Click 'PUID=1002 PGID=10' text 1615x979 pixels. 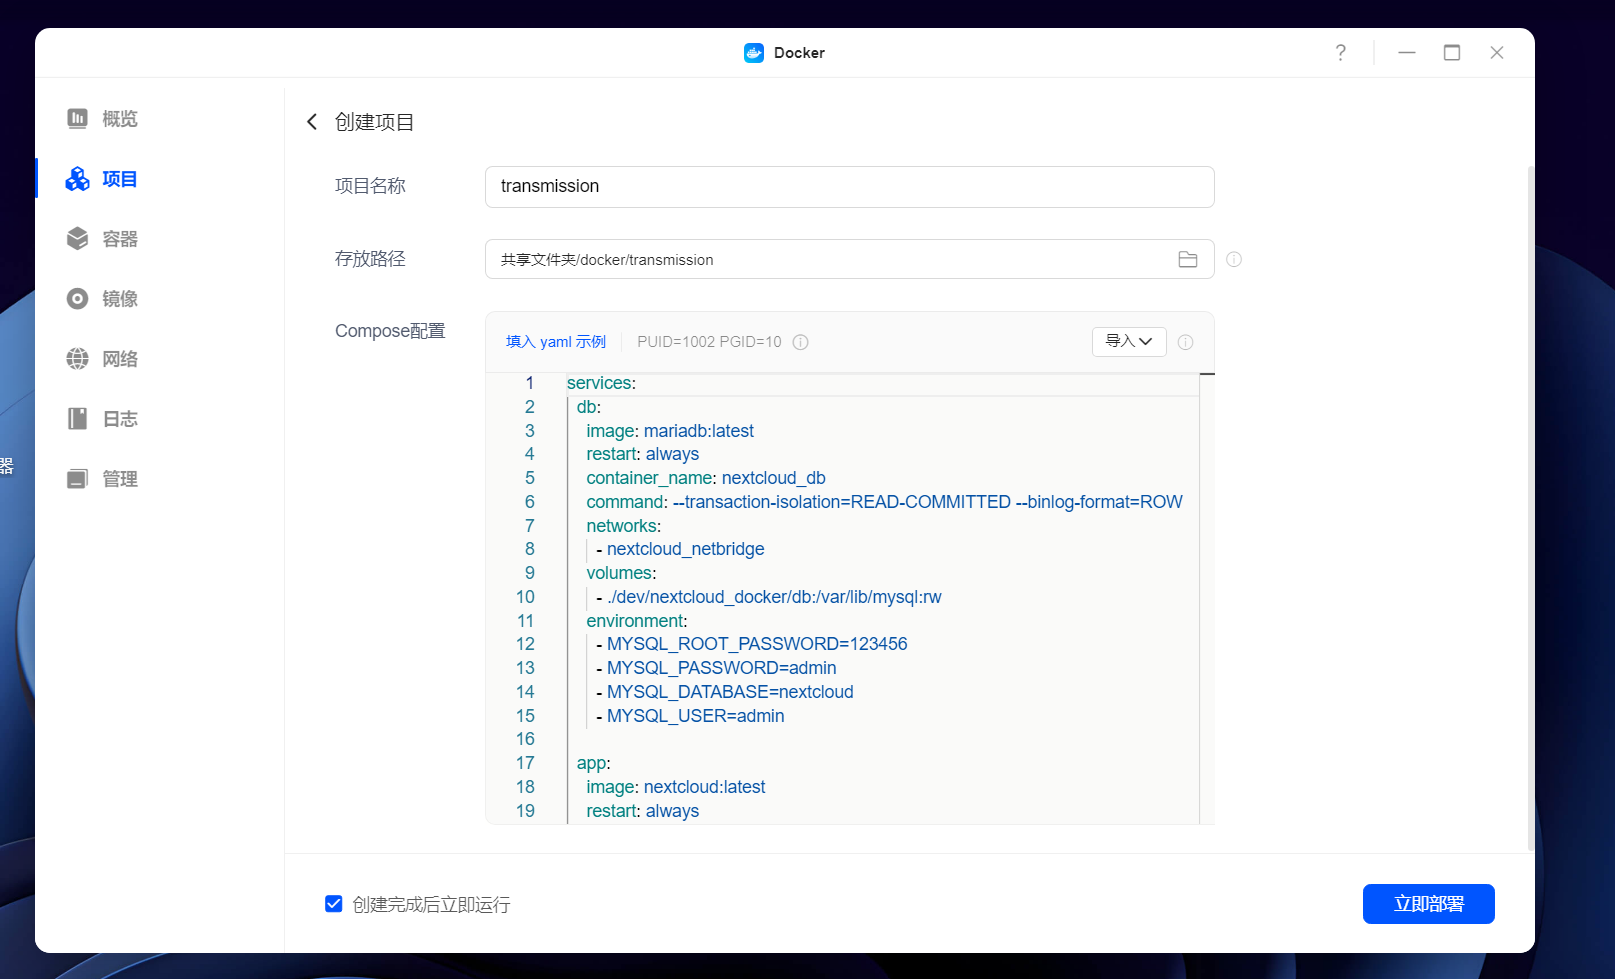click(709, 342)
